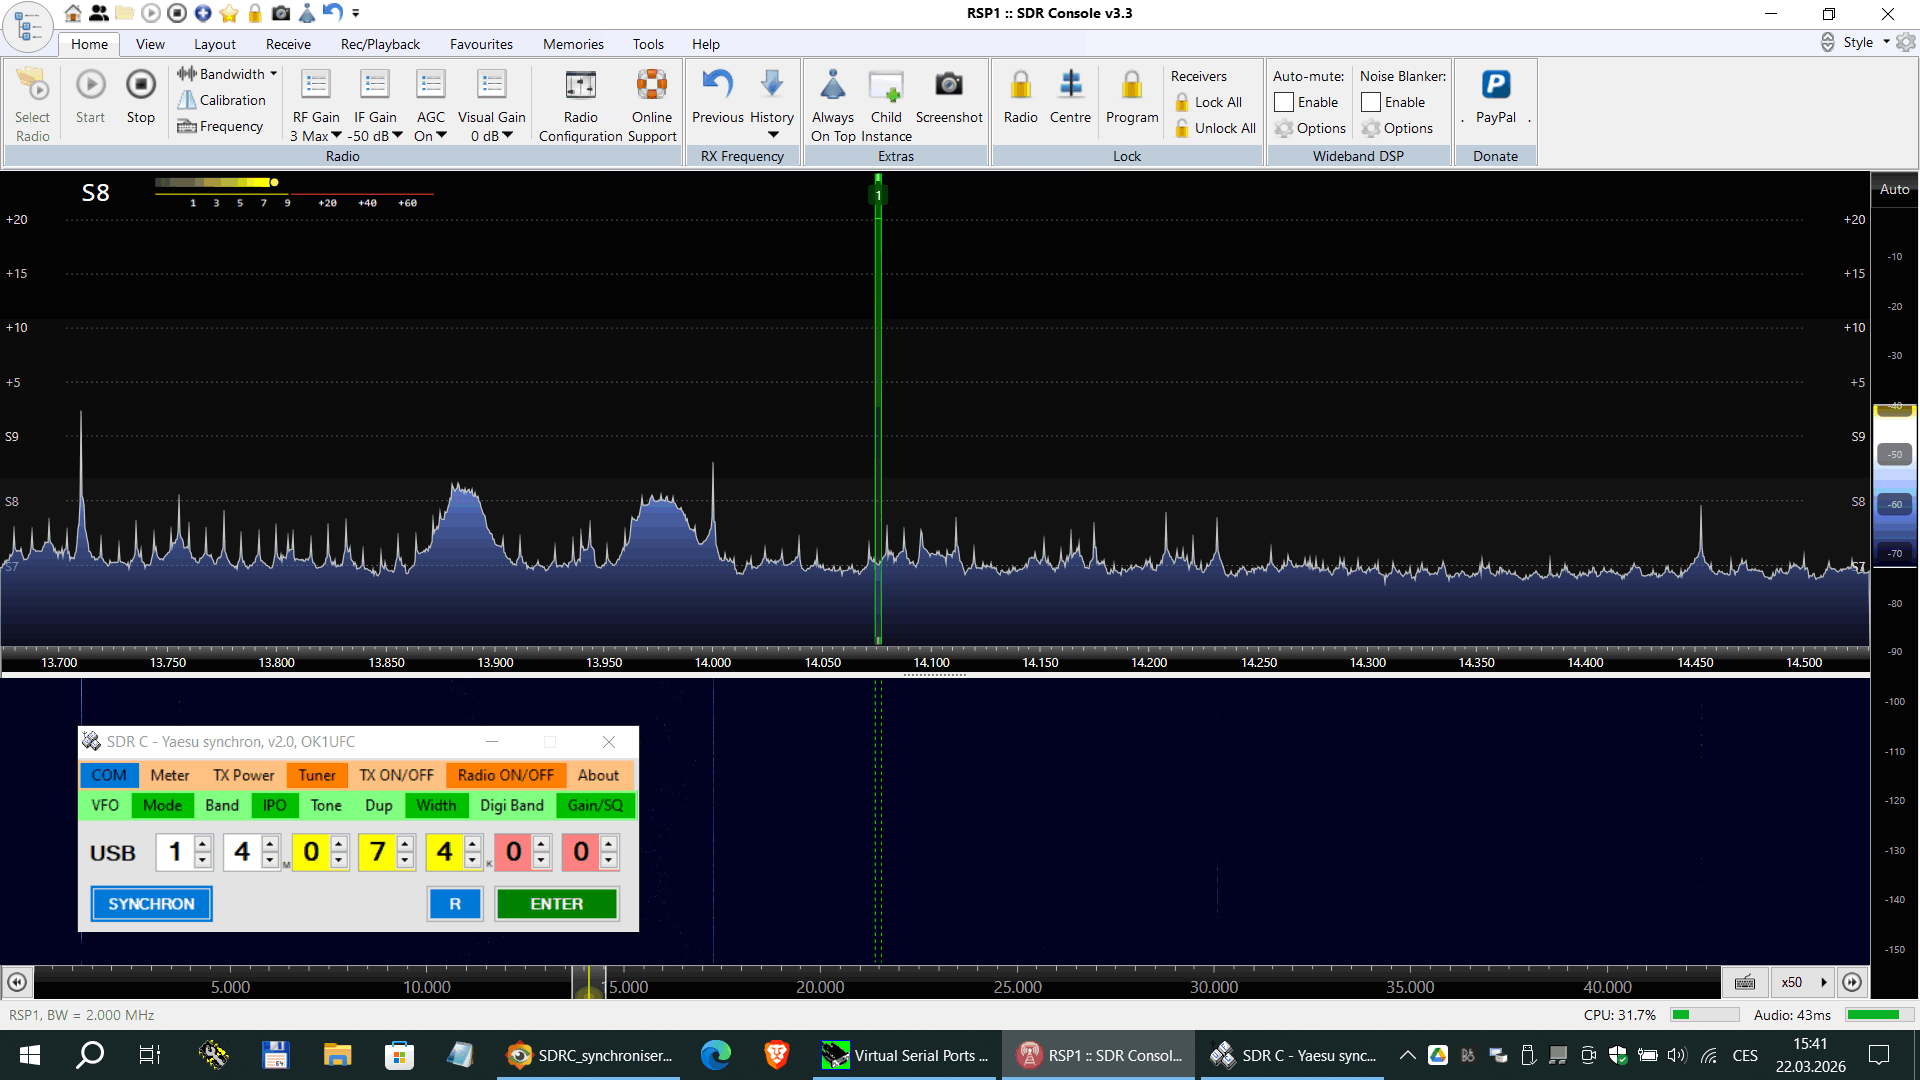The width and height of the screenshot is (1920, 1080).
Task: Click the Previous RX frequency icon
Action: click(x=717, y=86)
